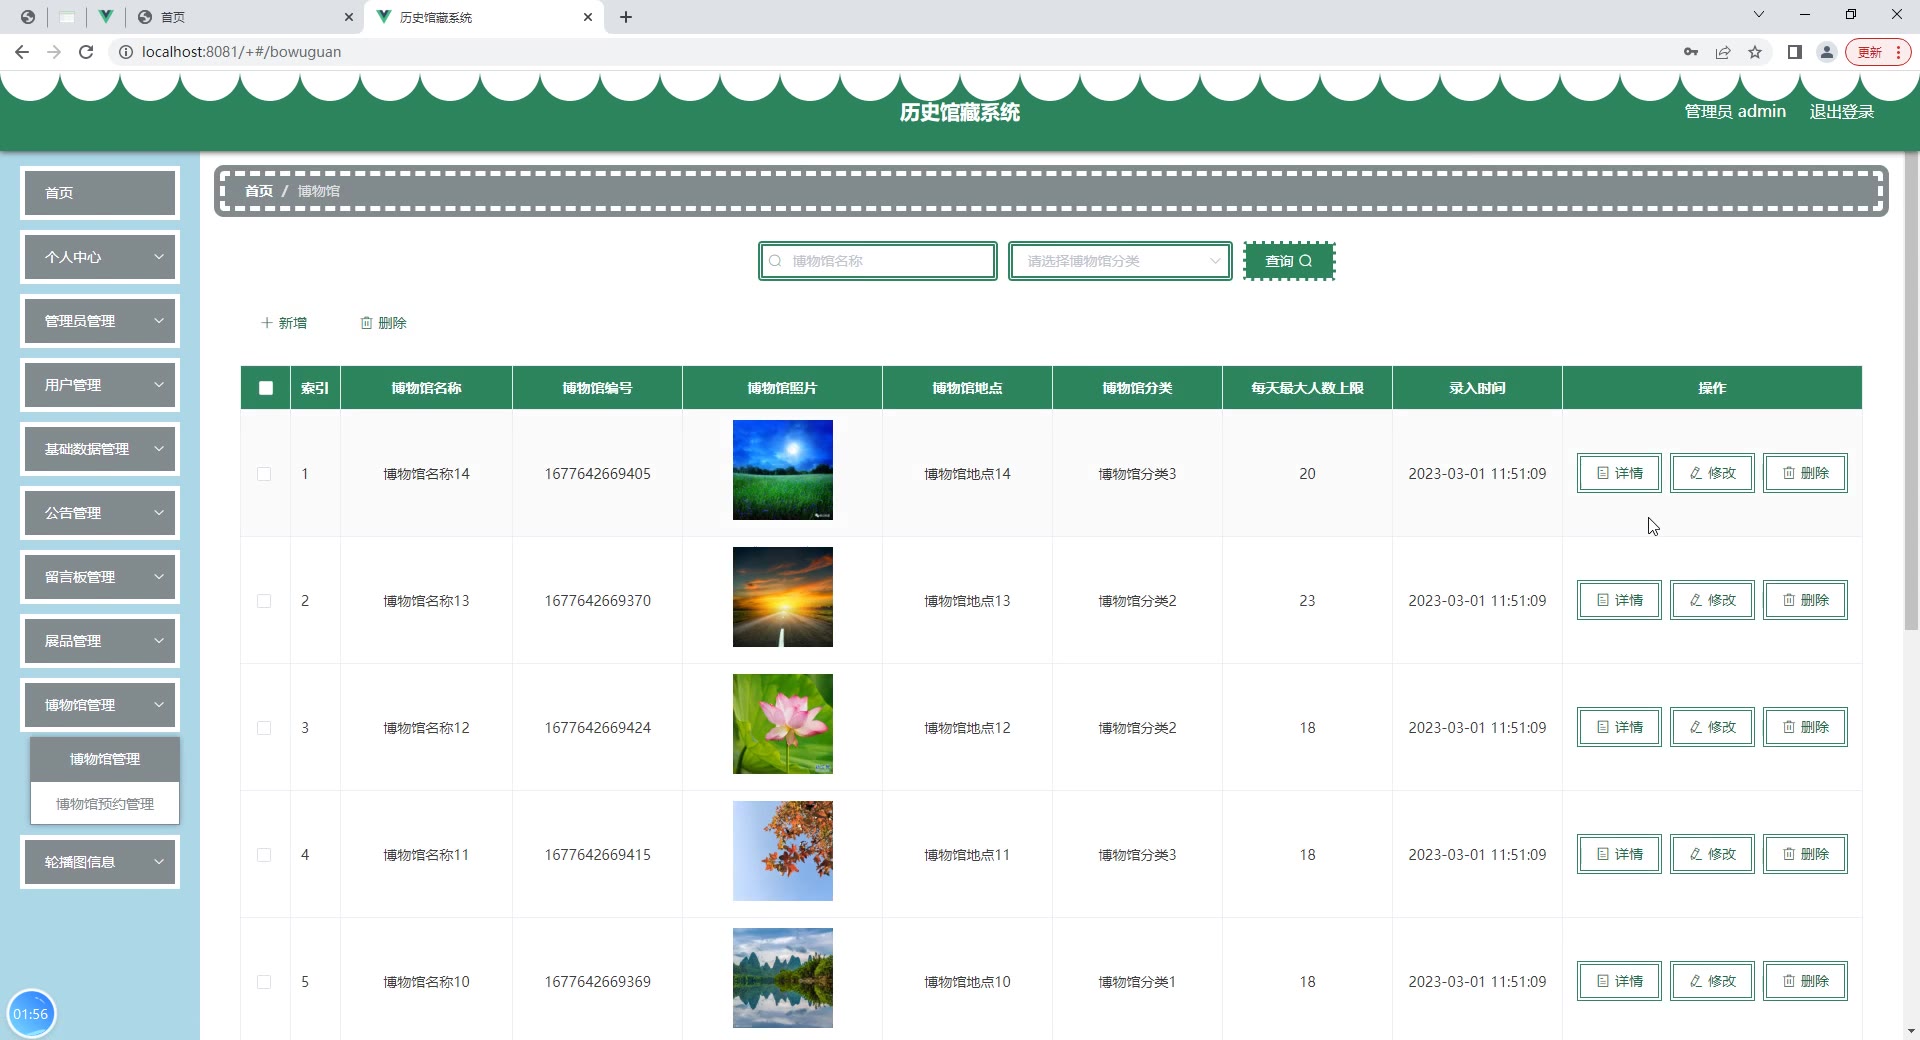
Task: Delete the 博物馆名称12 row
Action: [x=1805, y=727]
